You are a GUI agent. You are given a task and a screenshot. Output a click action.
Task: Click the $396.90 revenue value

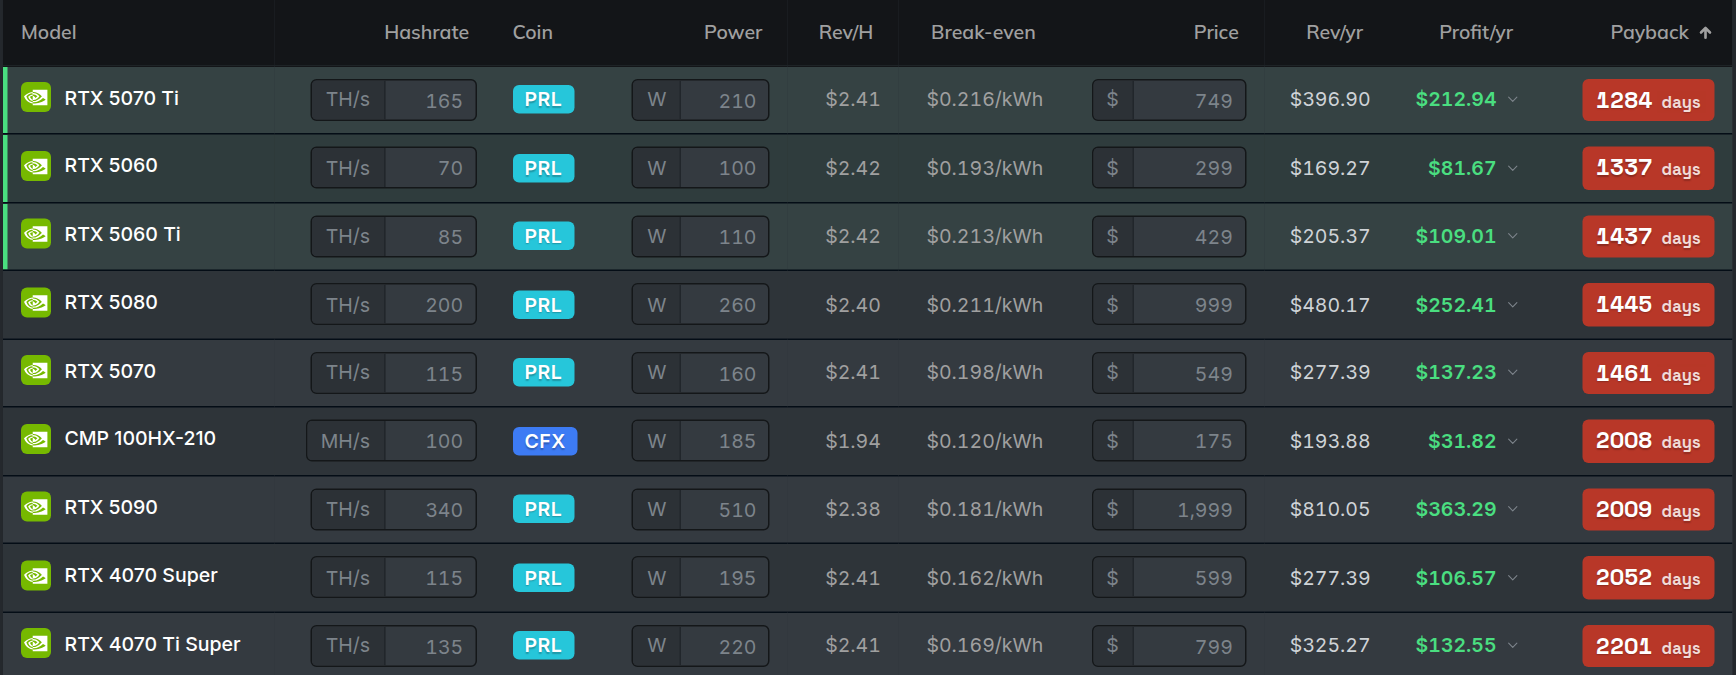[1330, 99]
